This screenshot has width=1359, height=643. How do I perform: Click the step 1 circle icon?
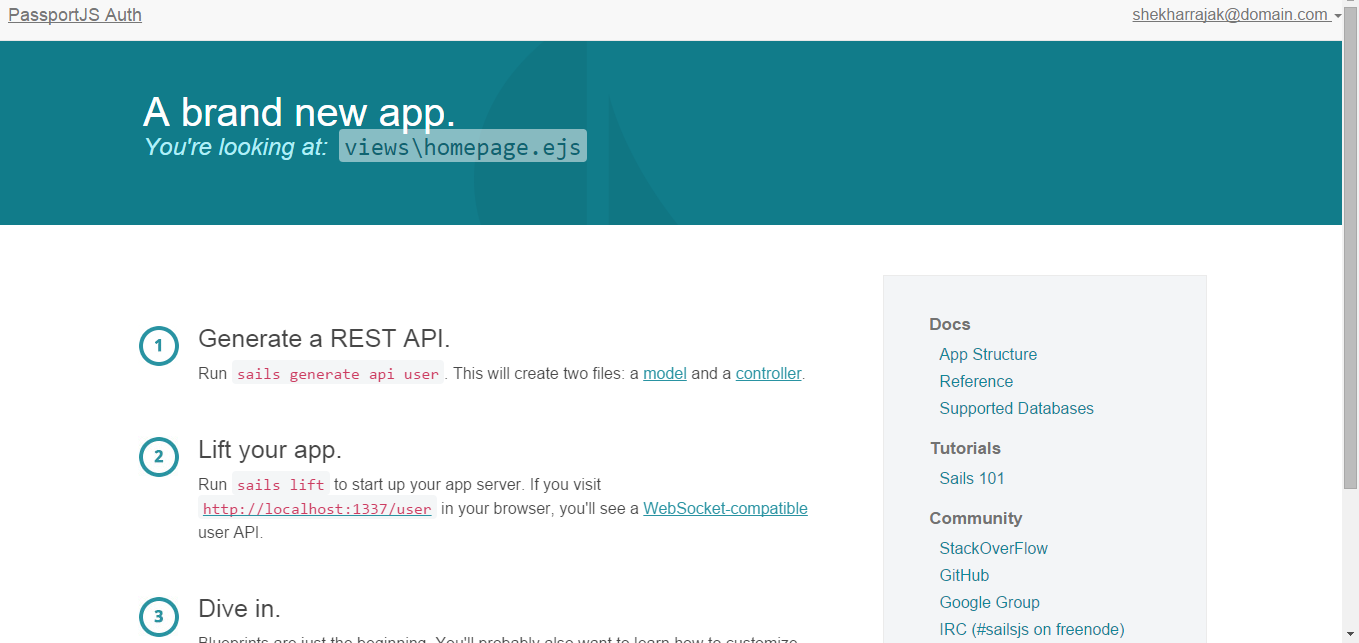point(158,347)
